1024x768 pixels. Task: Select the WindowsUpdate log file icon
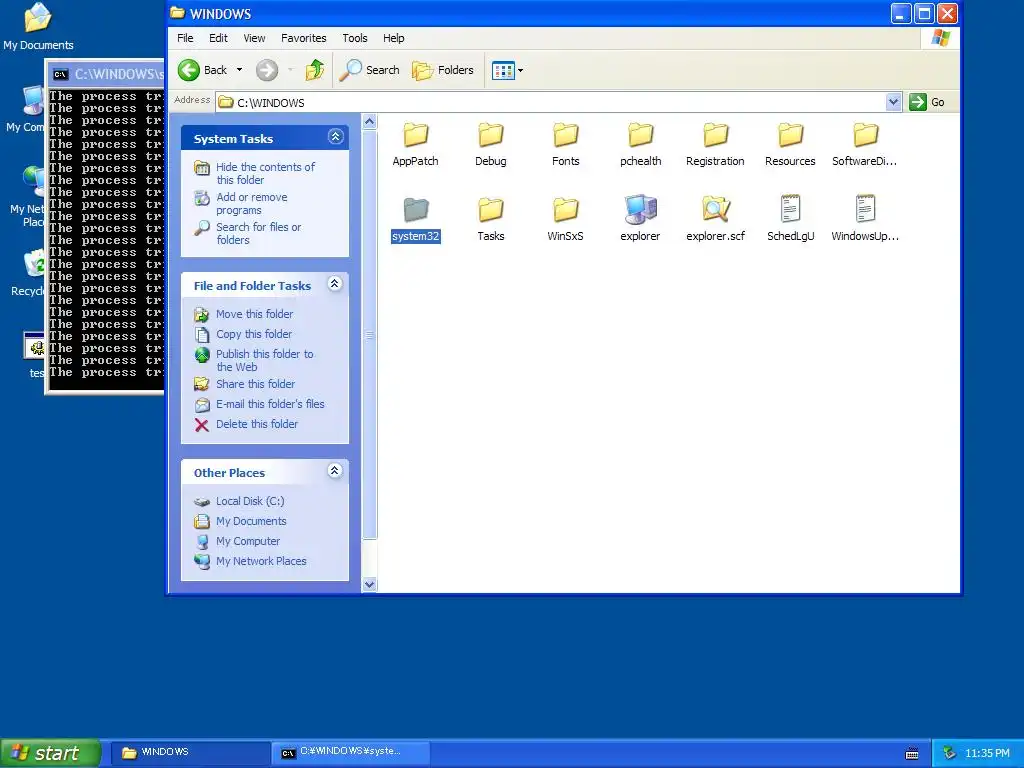(x=865, y=209)
